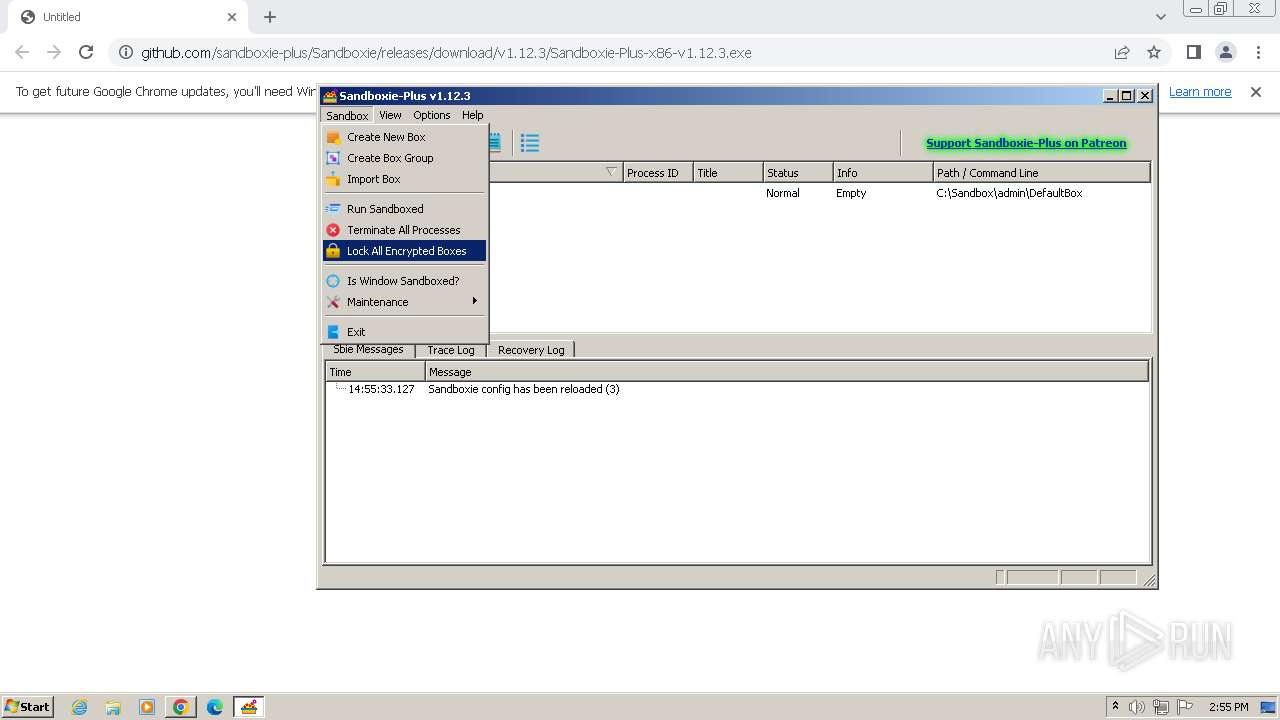The height and width of the screenshot is (720, 1280).
Task: Choose Run Sandboxed menu entry
Action: (x=404, y=209)
